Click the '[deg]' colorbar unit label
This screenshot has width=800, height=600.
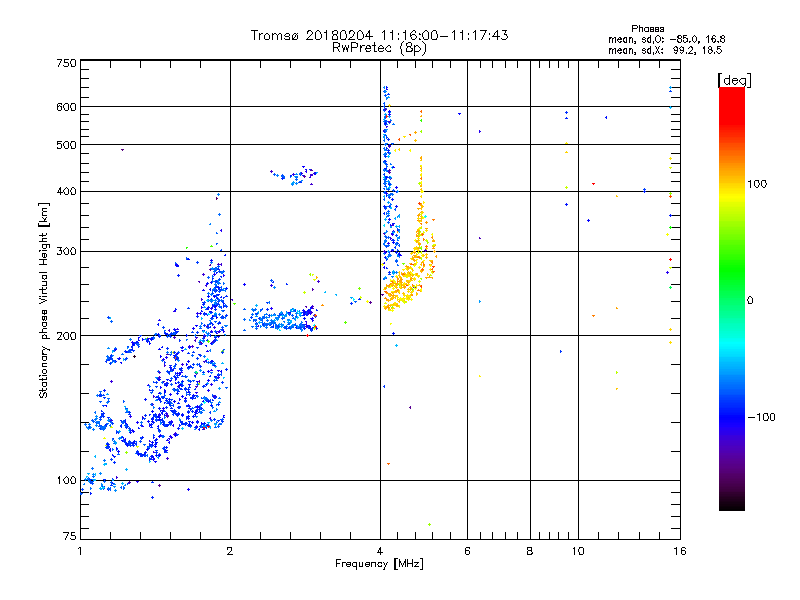point(734,80)
